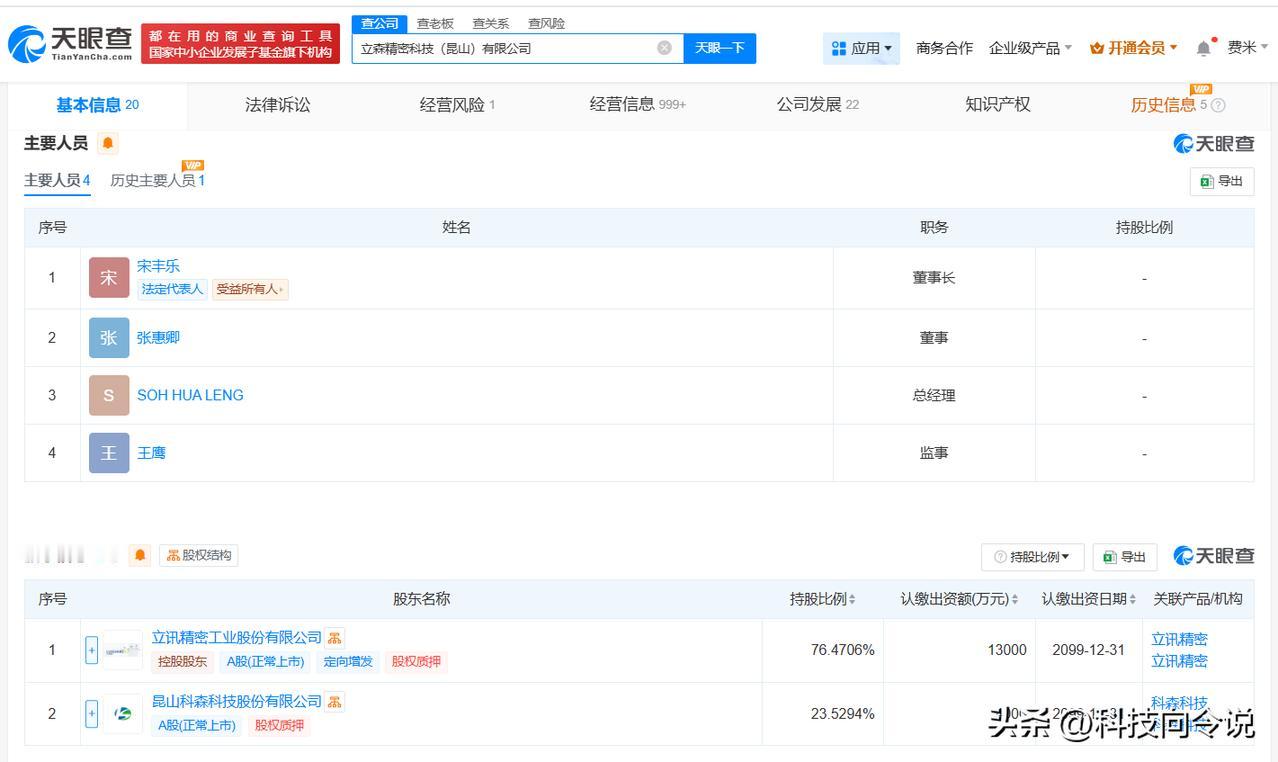Open the 费米 account menu
1278x762 pixels.
[x=1247, y=48]
